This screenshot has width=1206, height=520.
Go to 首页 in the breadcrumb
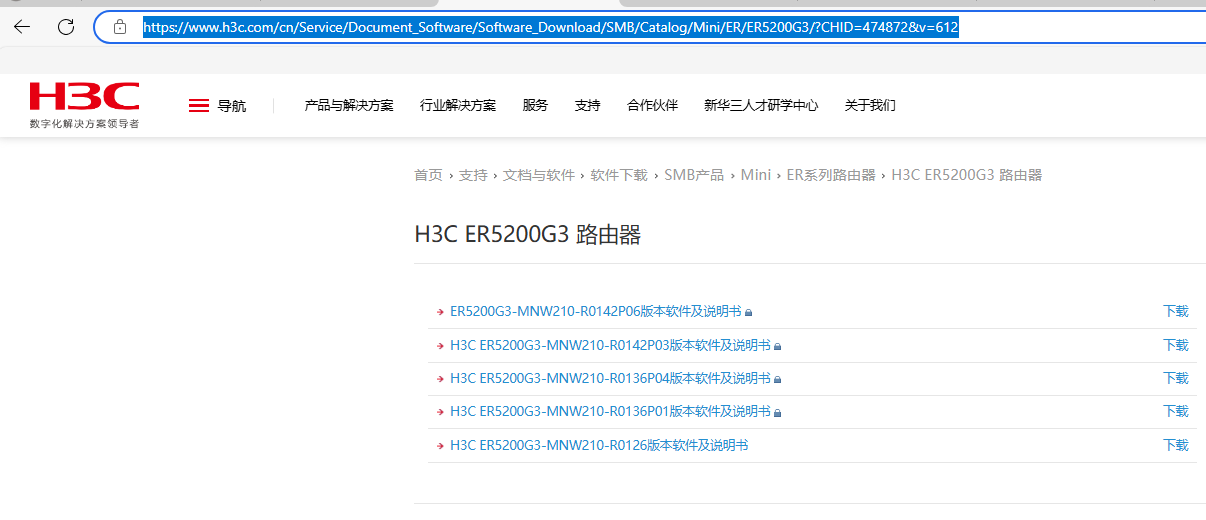[428, 175]
